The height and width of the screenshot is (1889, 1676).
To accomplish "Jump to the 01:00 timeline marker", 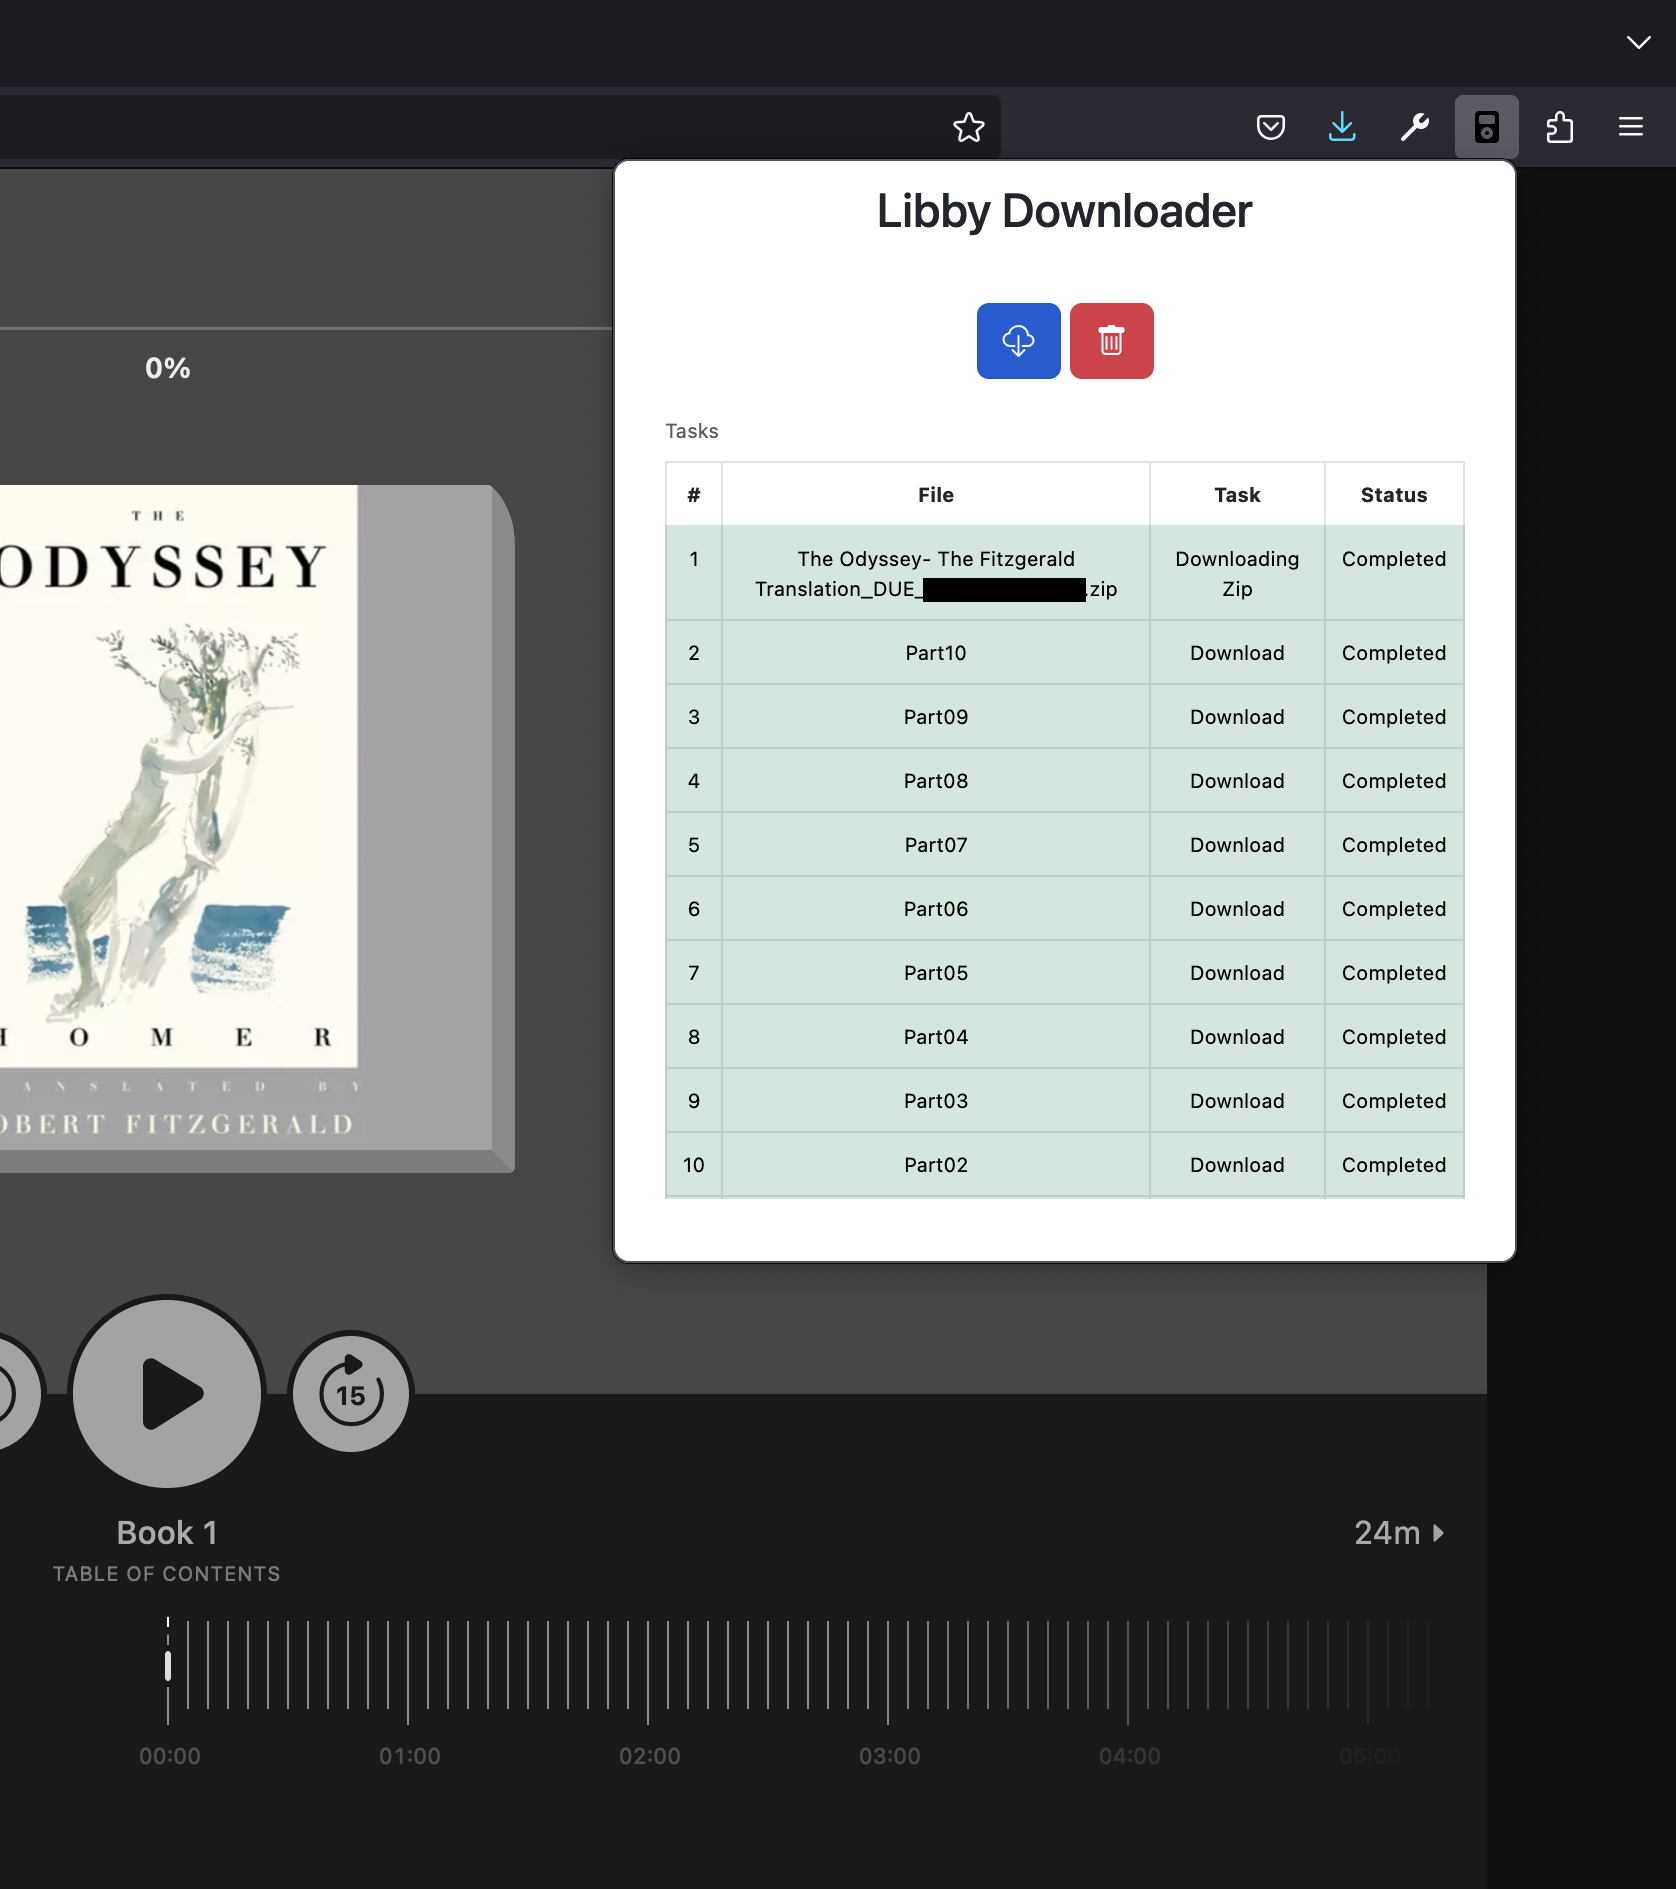I will (409, 1756).
